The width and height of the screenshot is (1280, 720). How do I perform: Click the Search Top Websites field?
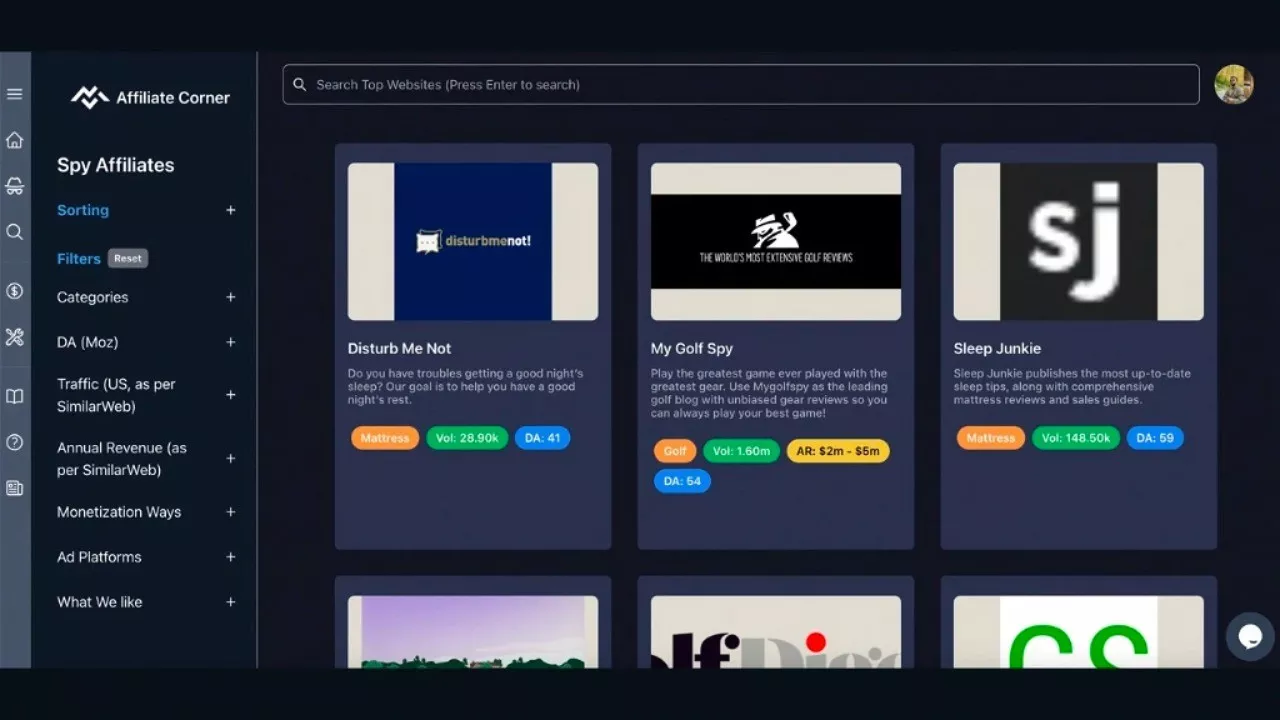click(740, 85)
